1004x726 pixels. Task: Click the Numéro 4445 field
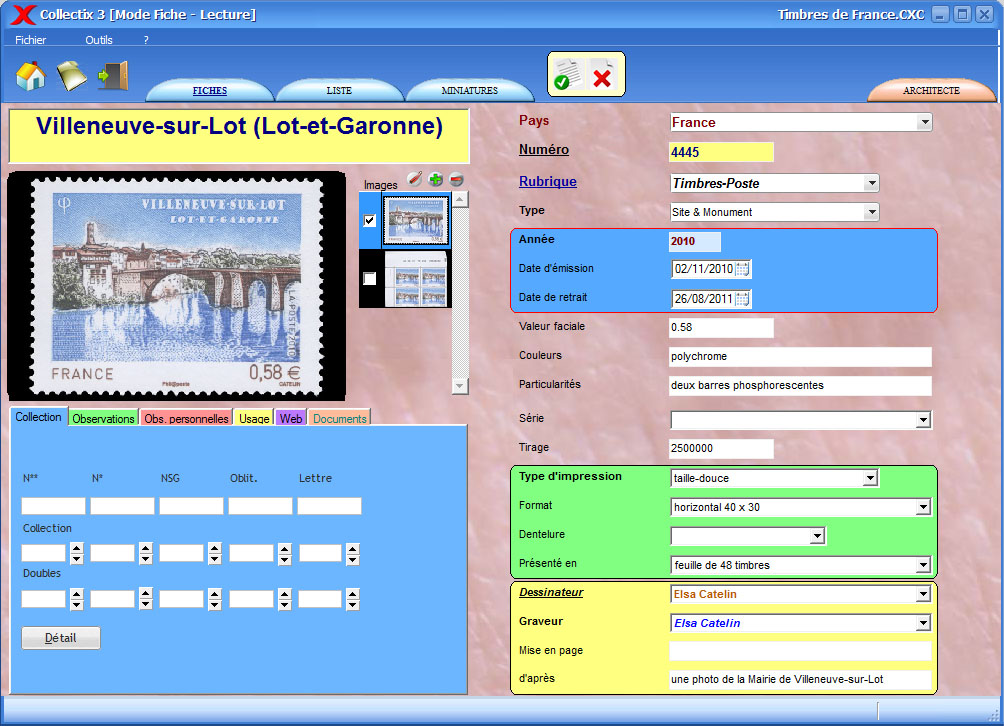point(721,152)
